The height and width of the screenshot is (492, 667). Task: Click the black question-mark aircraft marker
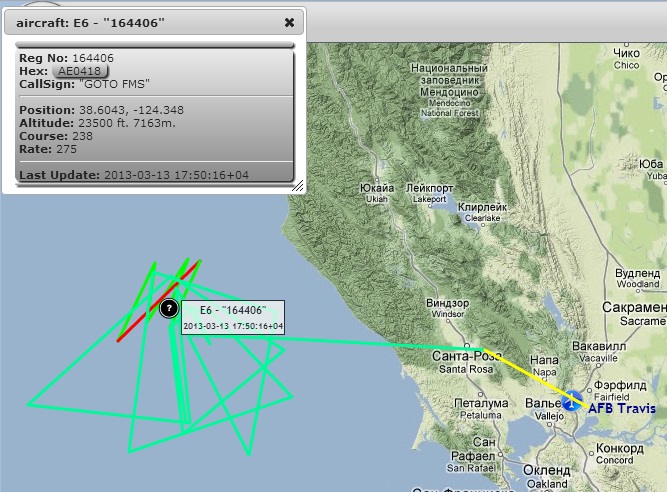[x=169, y=308]
